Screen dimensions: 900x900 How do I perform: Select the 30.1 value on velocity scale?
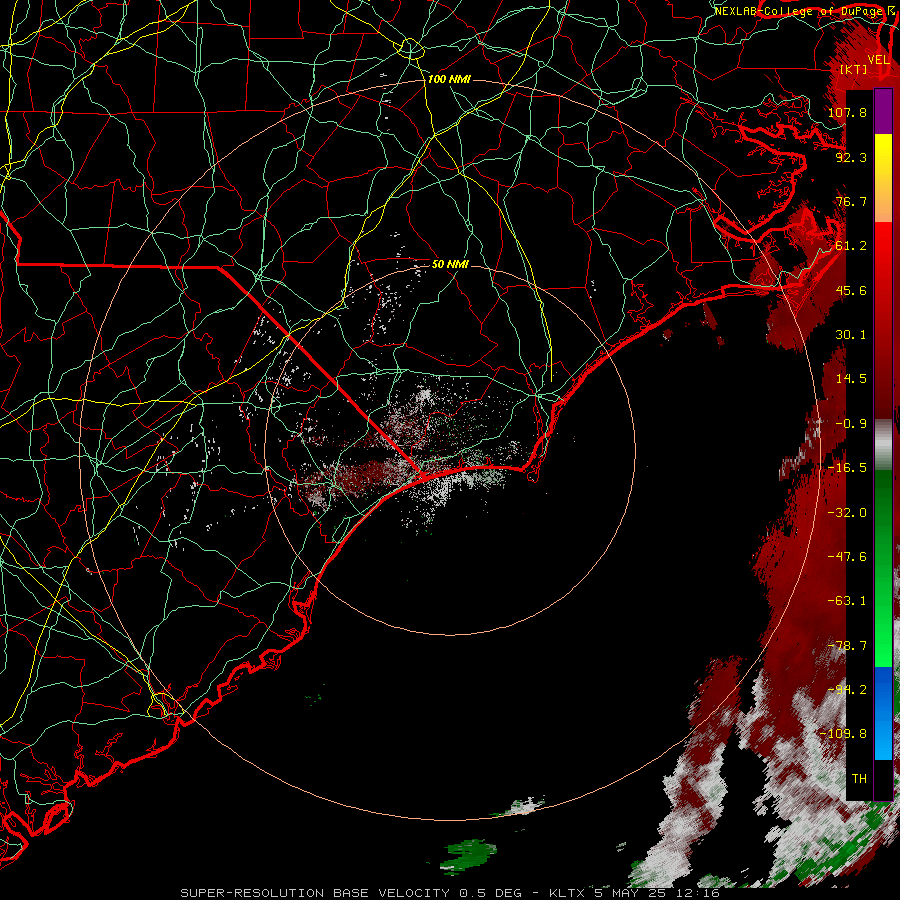851,334
